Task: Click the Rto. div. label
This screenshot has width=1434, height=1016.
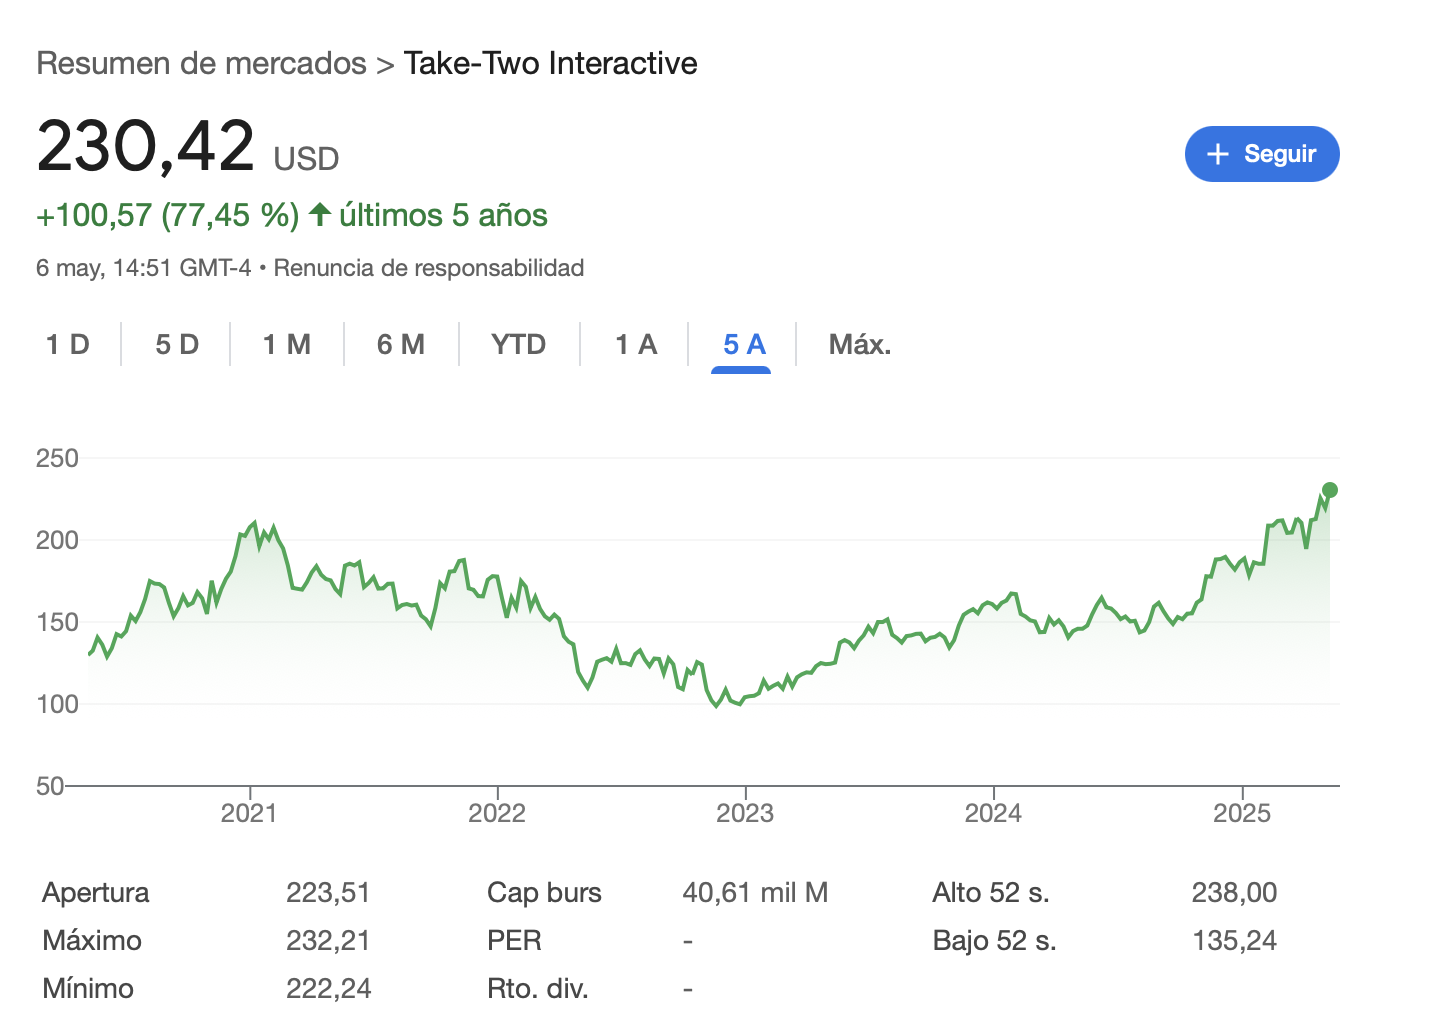Action: [538, 989]
